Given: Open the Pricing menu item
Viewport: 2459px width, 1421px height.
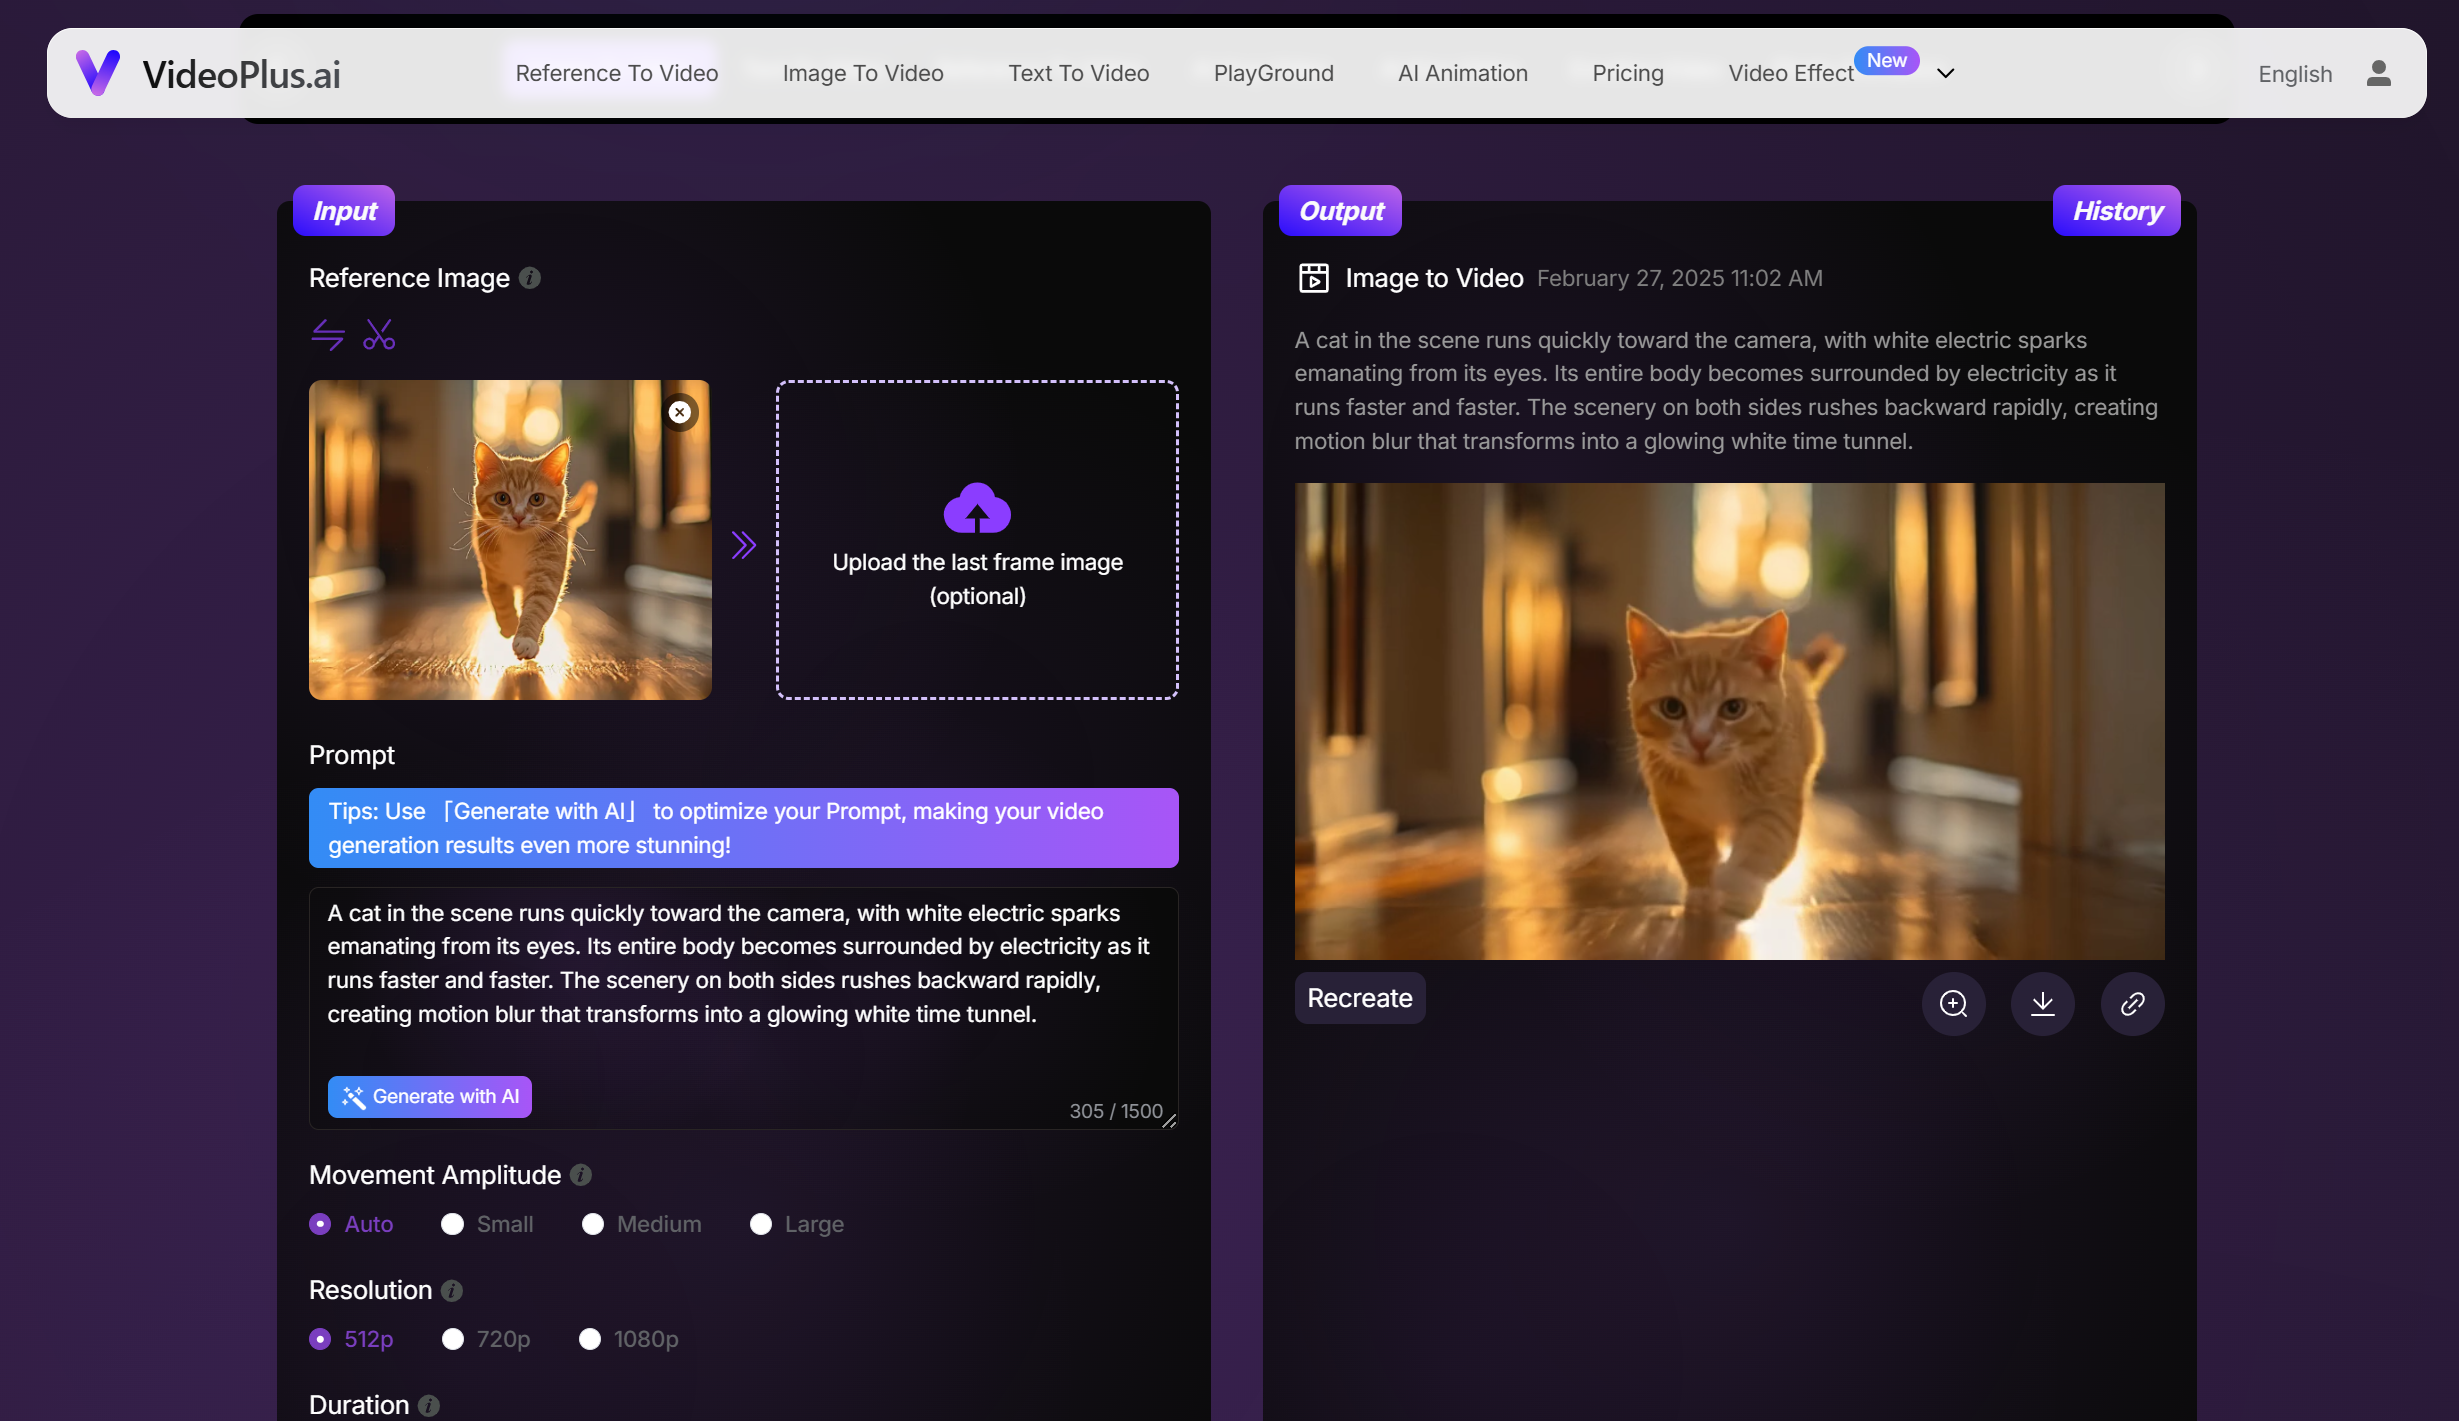Looking at the screenshot, I should [1627, 73].
